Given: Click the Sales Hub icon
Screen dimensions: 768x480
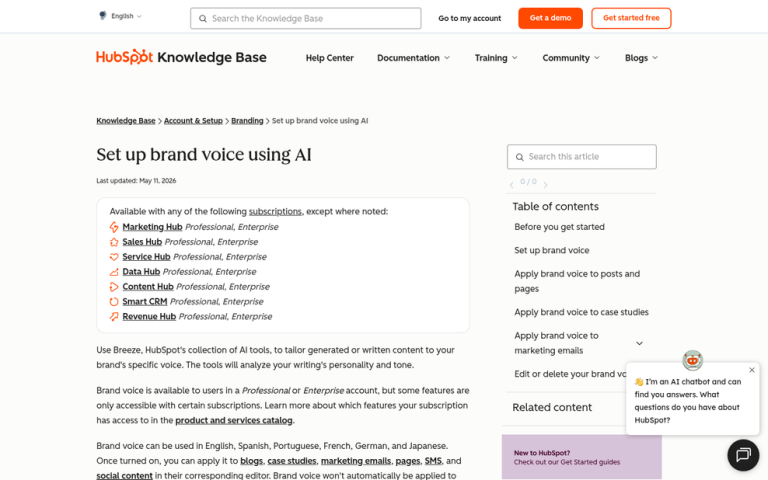Looking at the screenshot, I should click(x=114, y=242).
